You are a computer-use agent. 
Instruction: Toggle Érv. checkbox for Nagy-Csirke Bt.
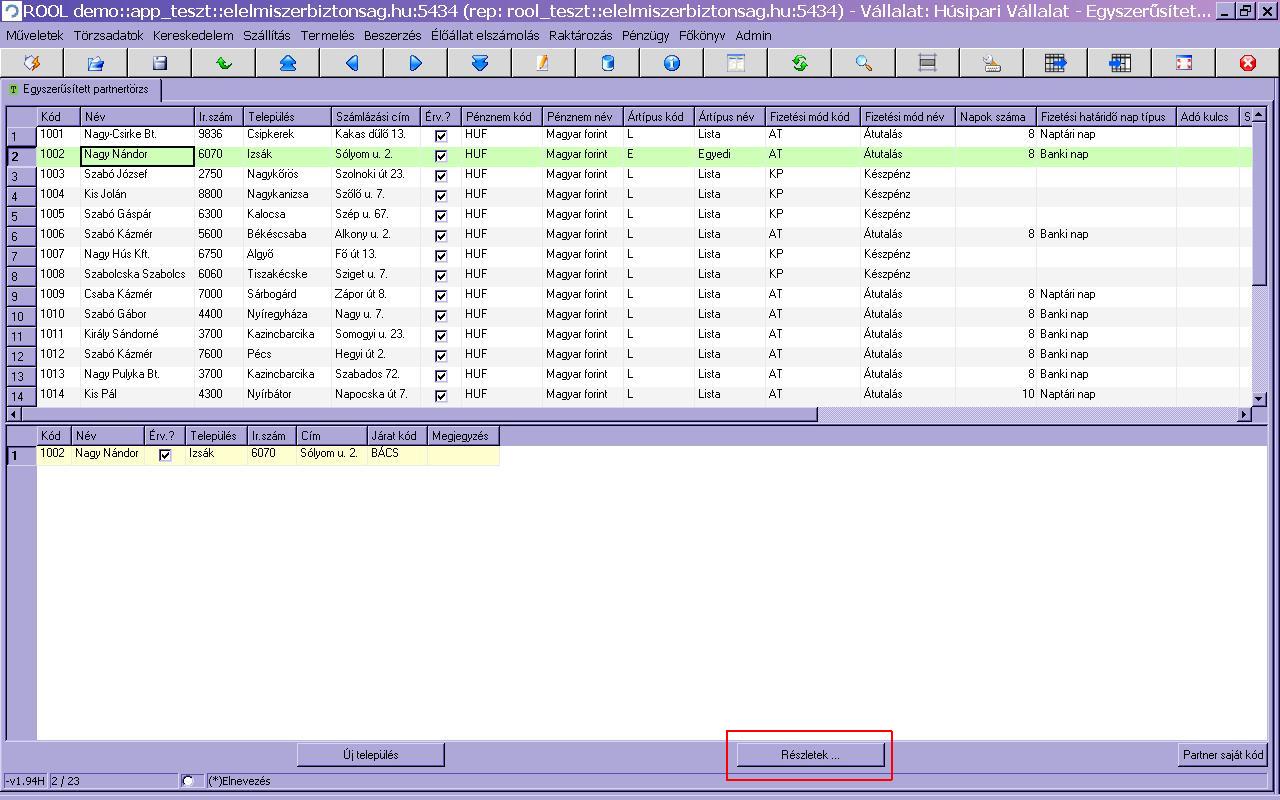(441, 135)
